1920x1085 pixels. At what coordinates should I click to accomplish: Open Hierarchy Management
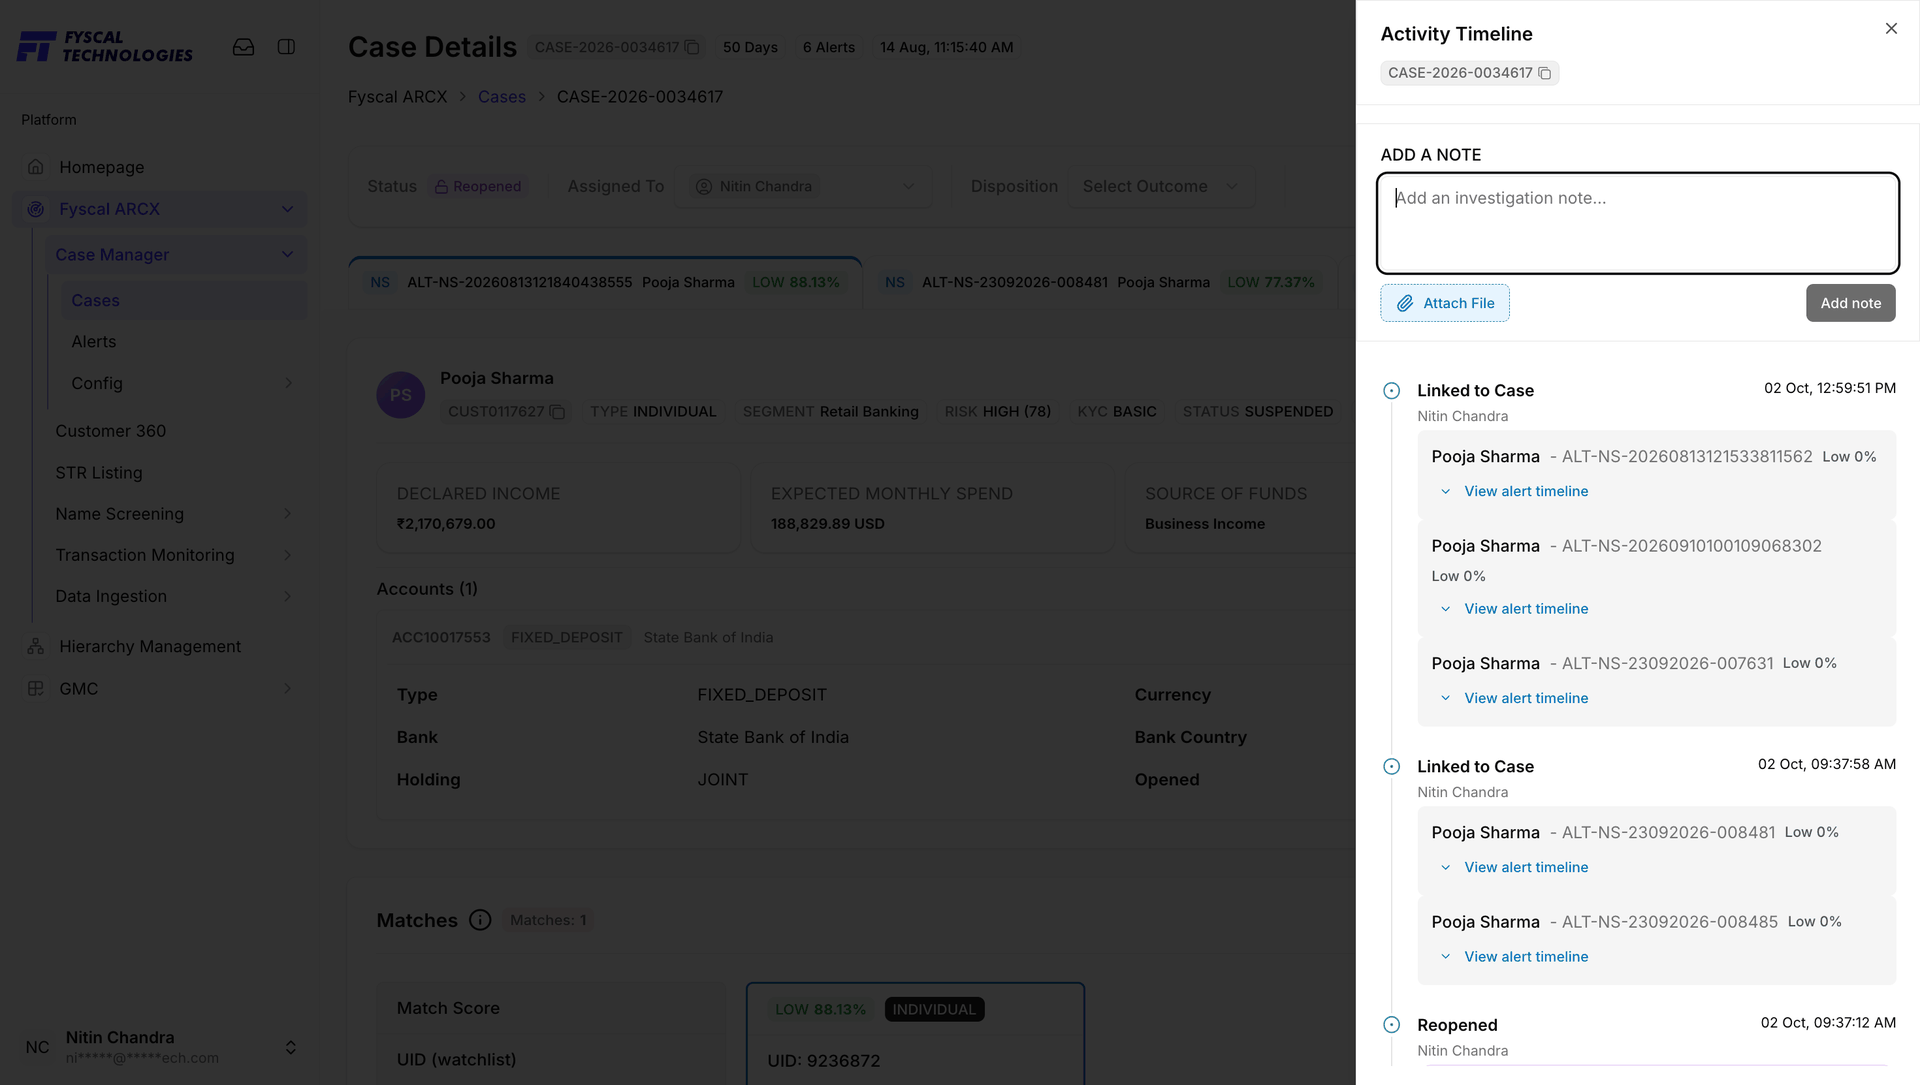pyautogui.click(x=160, y=647)
